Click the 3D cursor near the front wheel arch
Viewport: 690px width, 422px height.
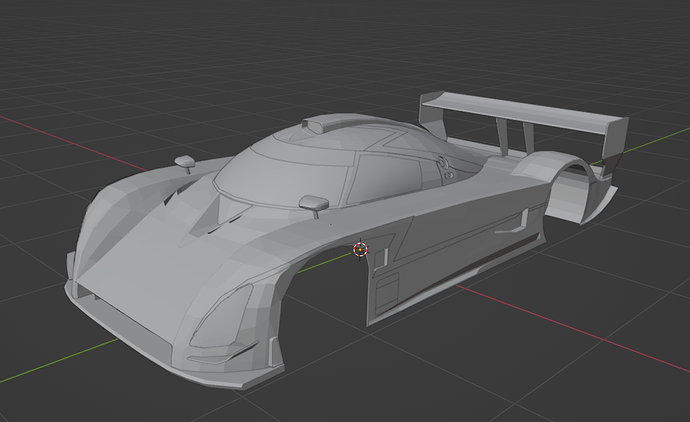360,250
